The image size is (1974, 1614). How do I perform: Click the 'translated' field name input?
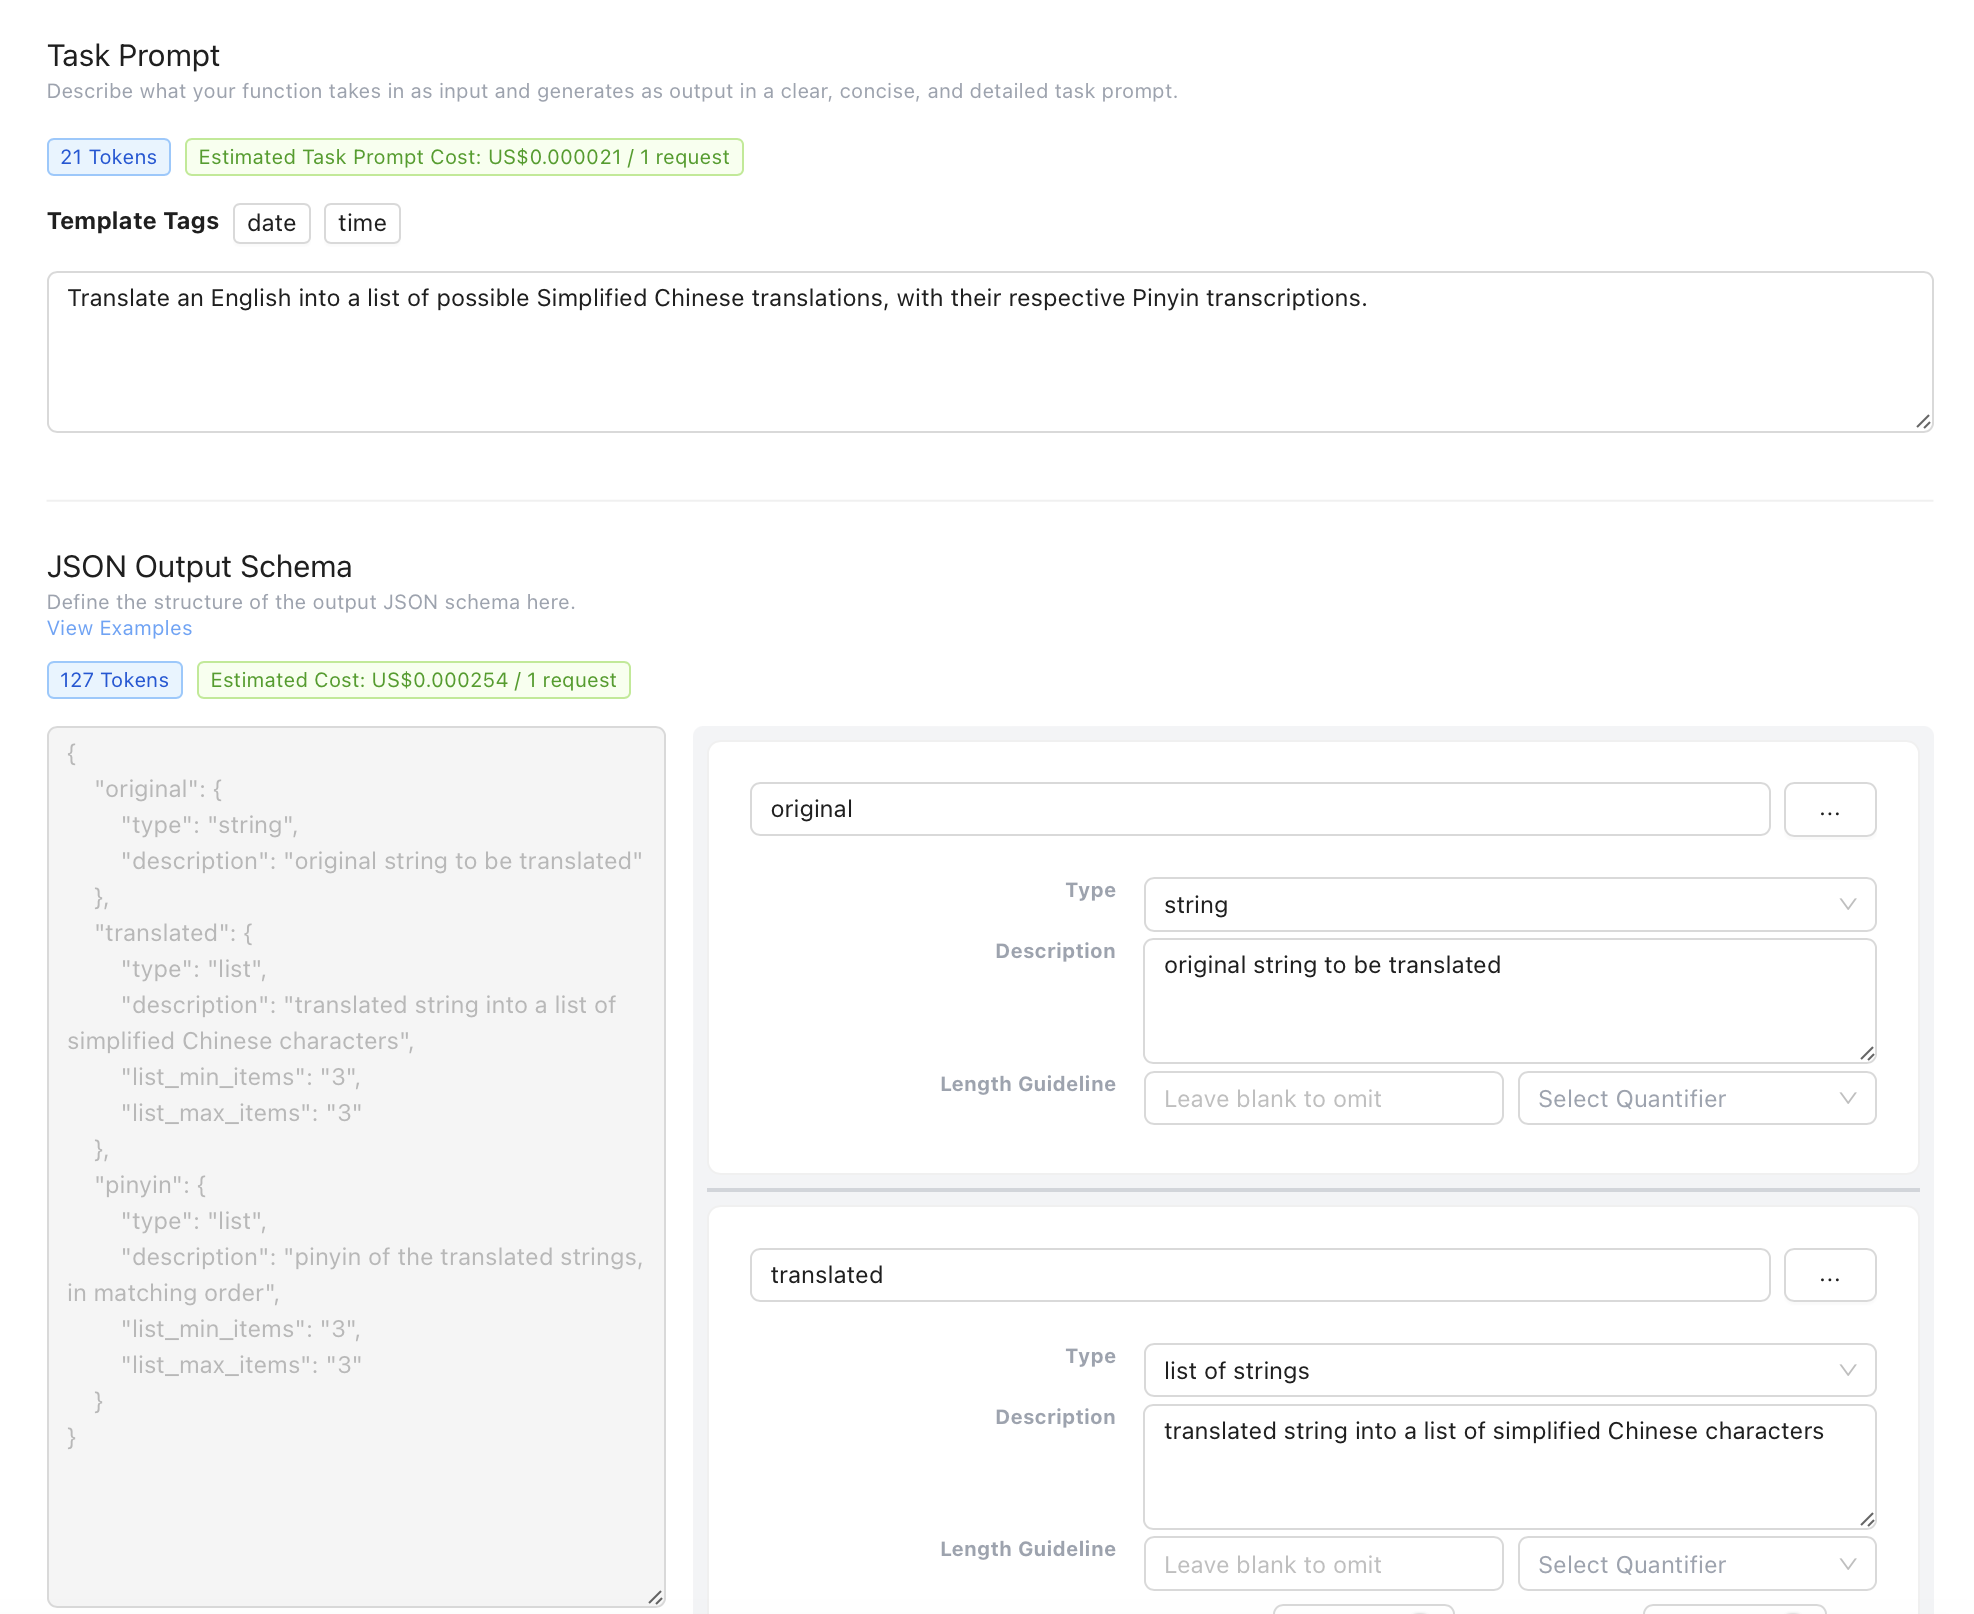pyautogui.click(x=1259, y=1275)
